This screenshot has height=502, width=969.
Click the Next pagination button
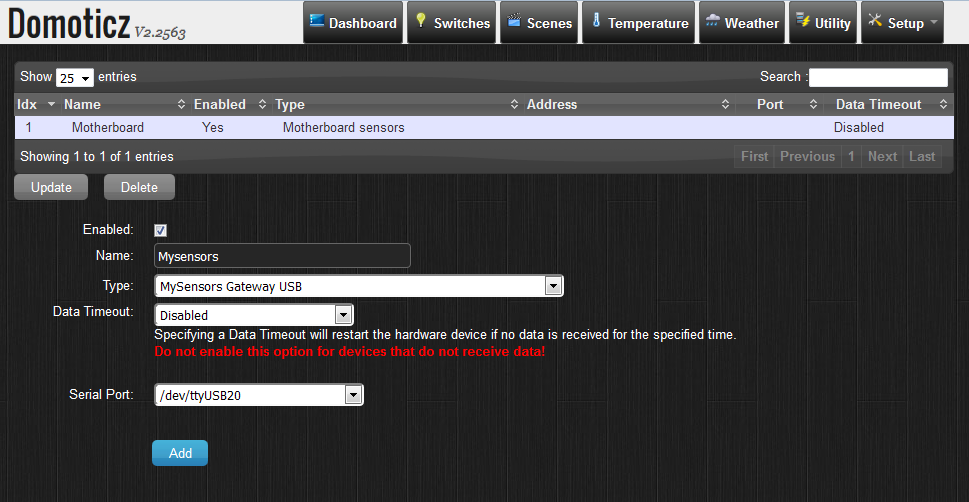click(x=882, y=156)
